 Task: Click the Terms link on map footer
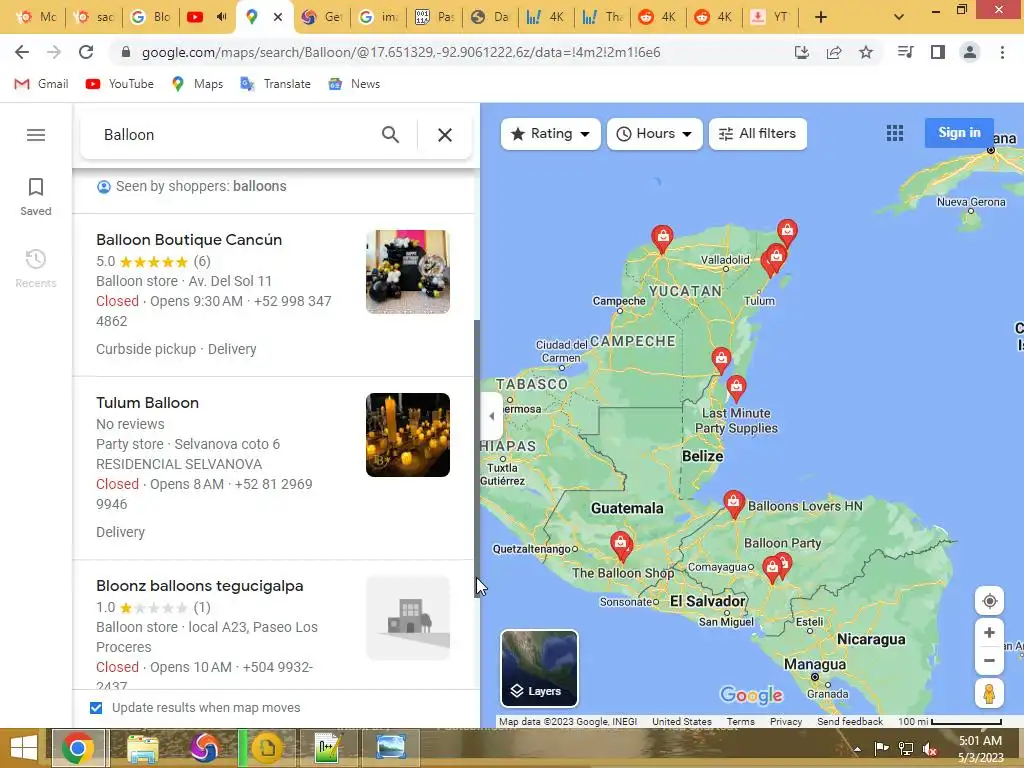pos(741,722)
